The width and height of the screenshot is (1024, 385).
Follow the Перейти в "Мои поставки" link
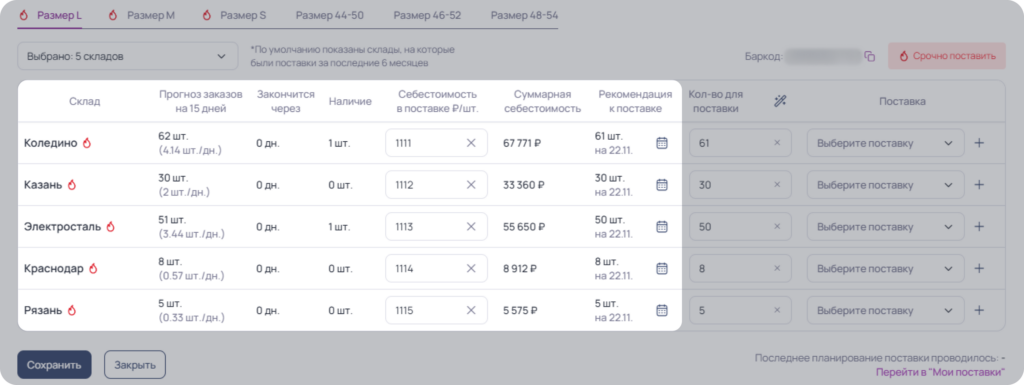click(x=940, y=371)
